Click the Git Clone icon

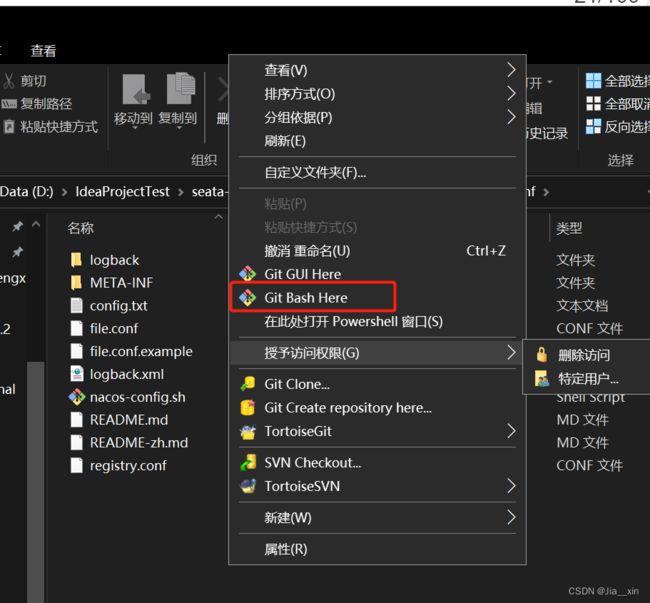(x=247, y=384)
